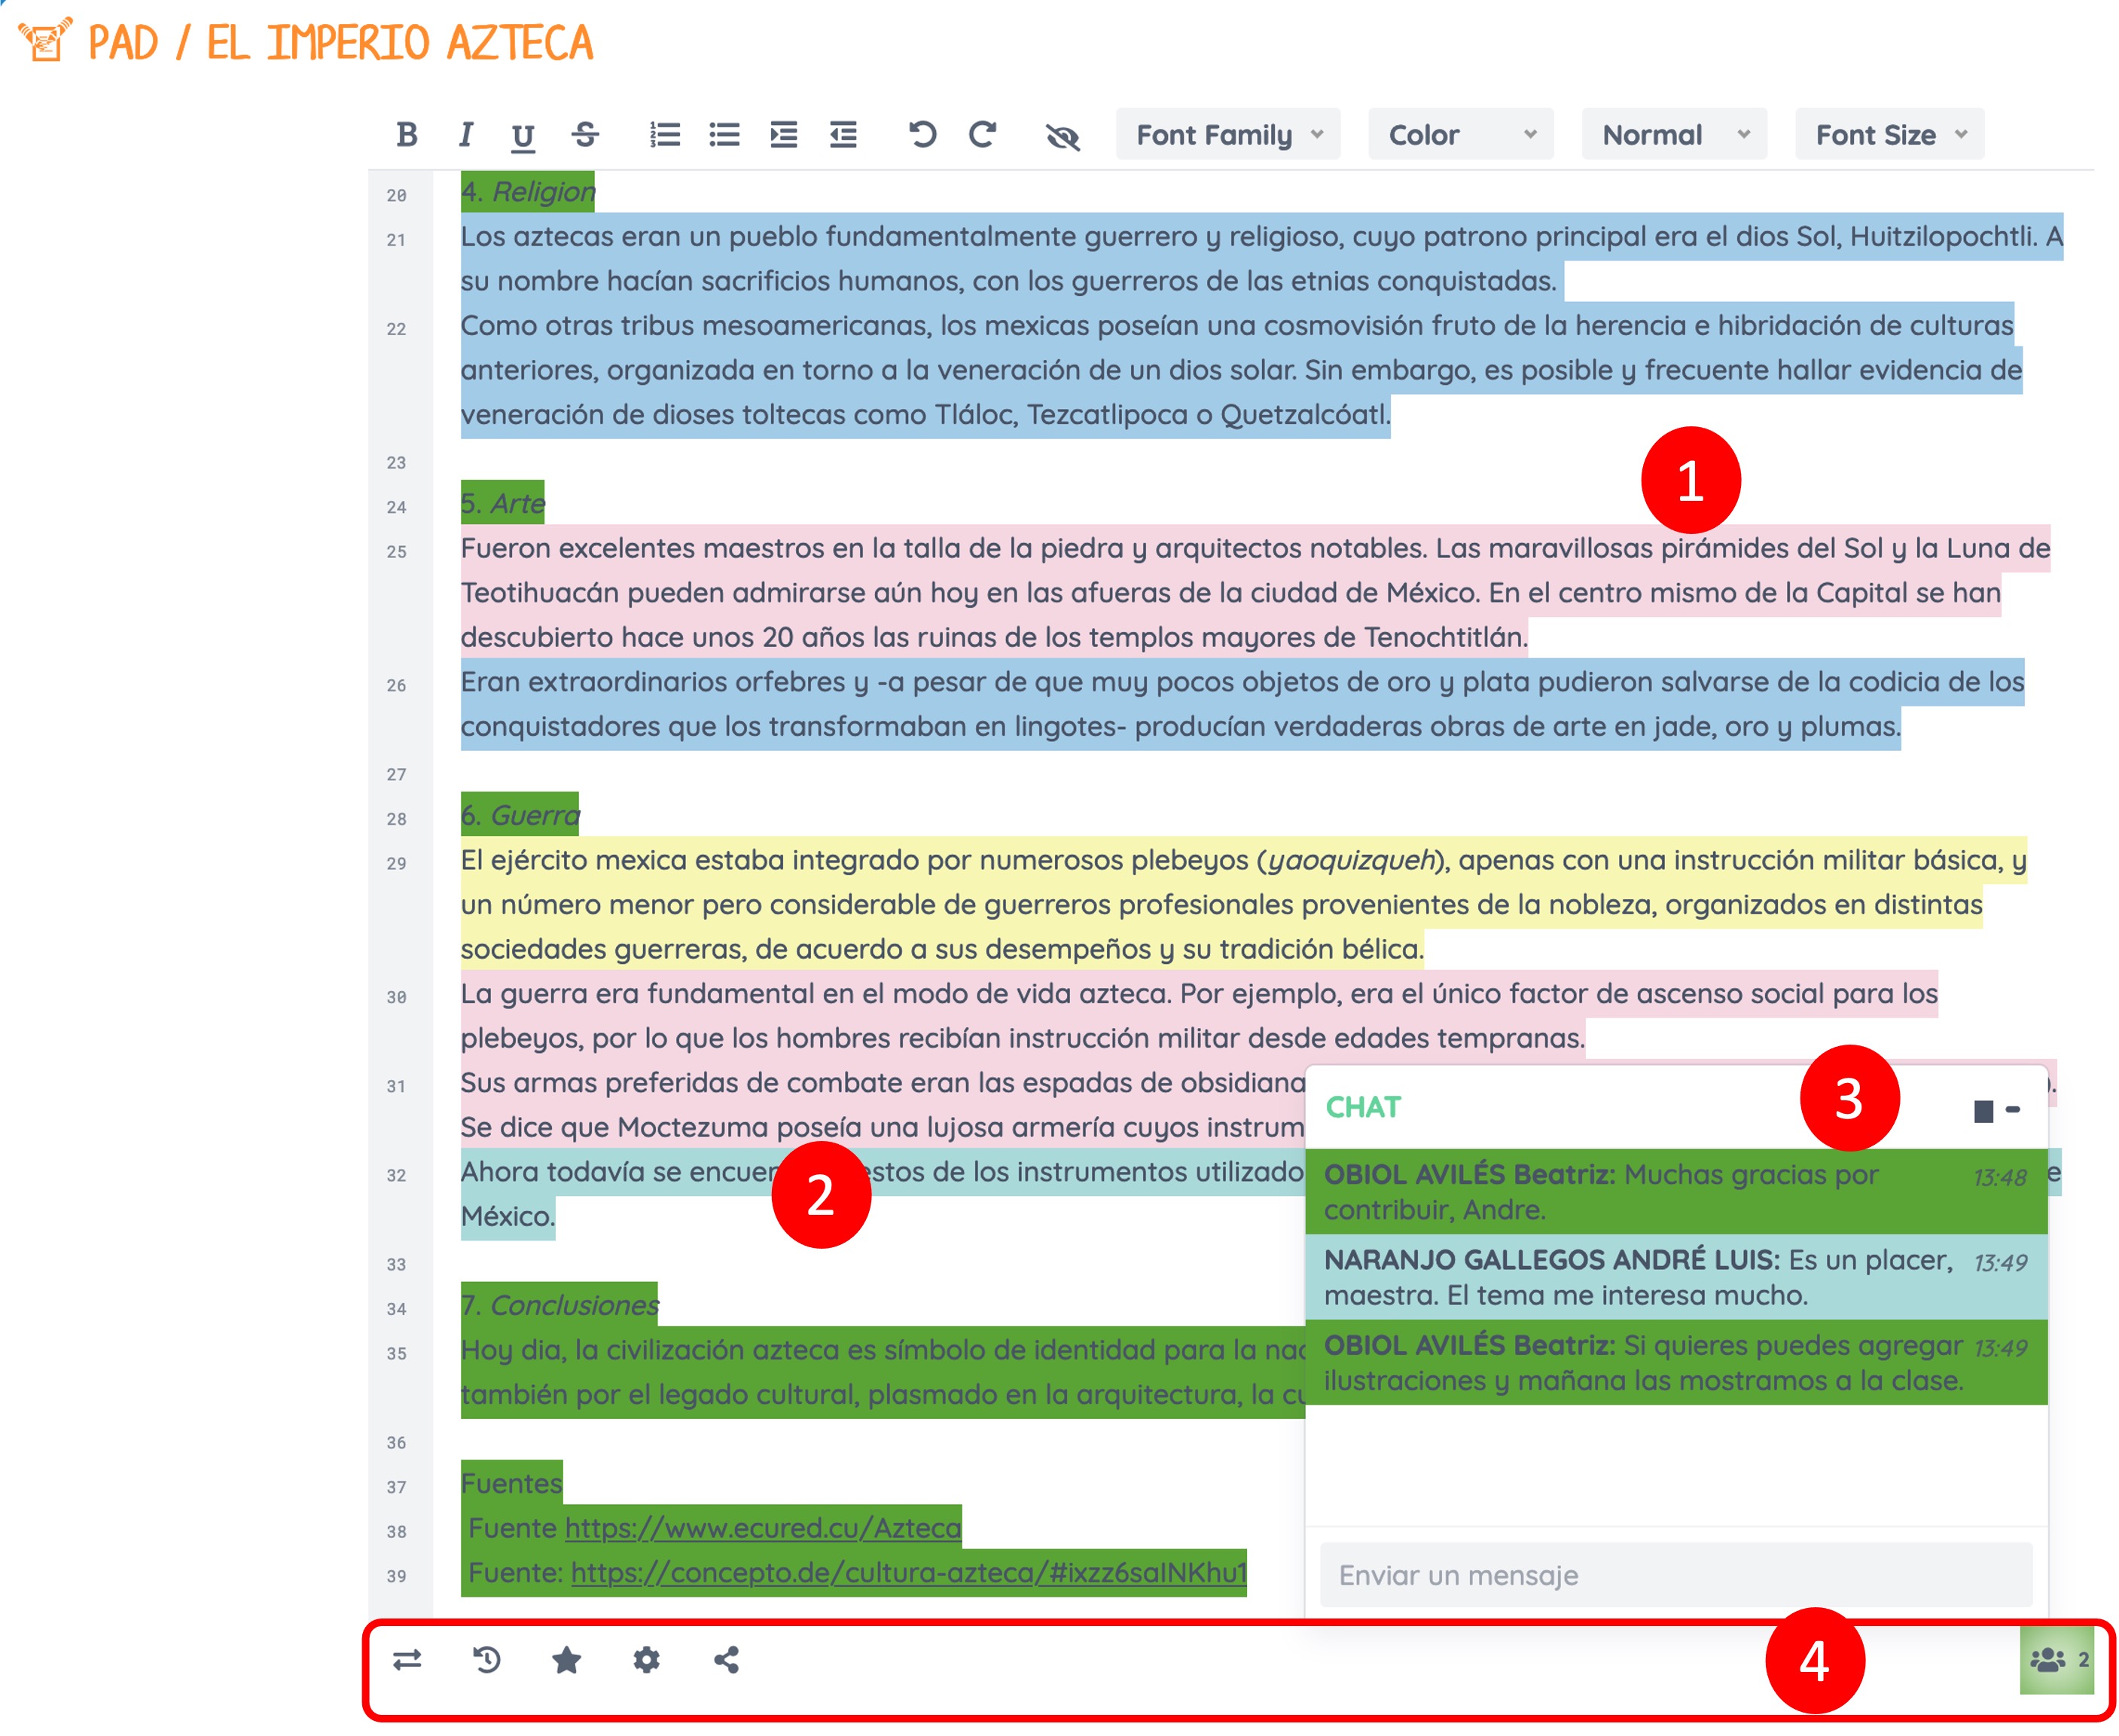The height and width of the screenshot is (1736, 2119).
Task: Click the pad logo icon
Action: (x=45, y=40)
